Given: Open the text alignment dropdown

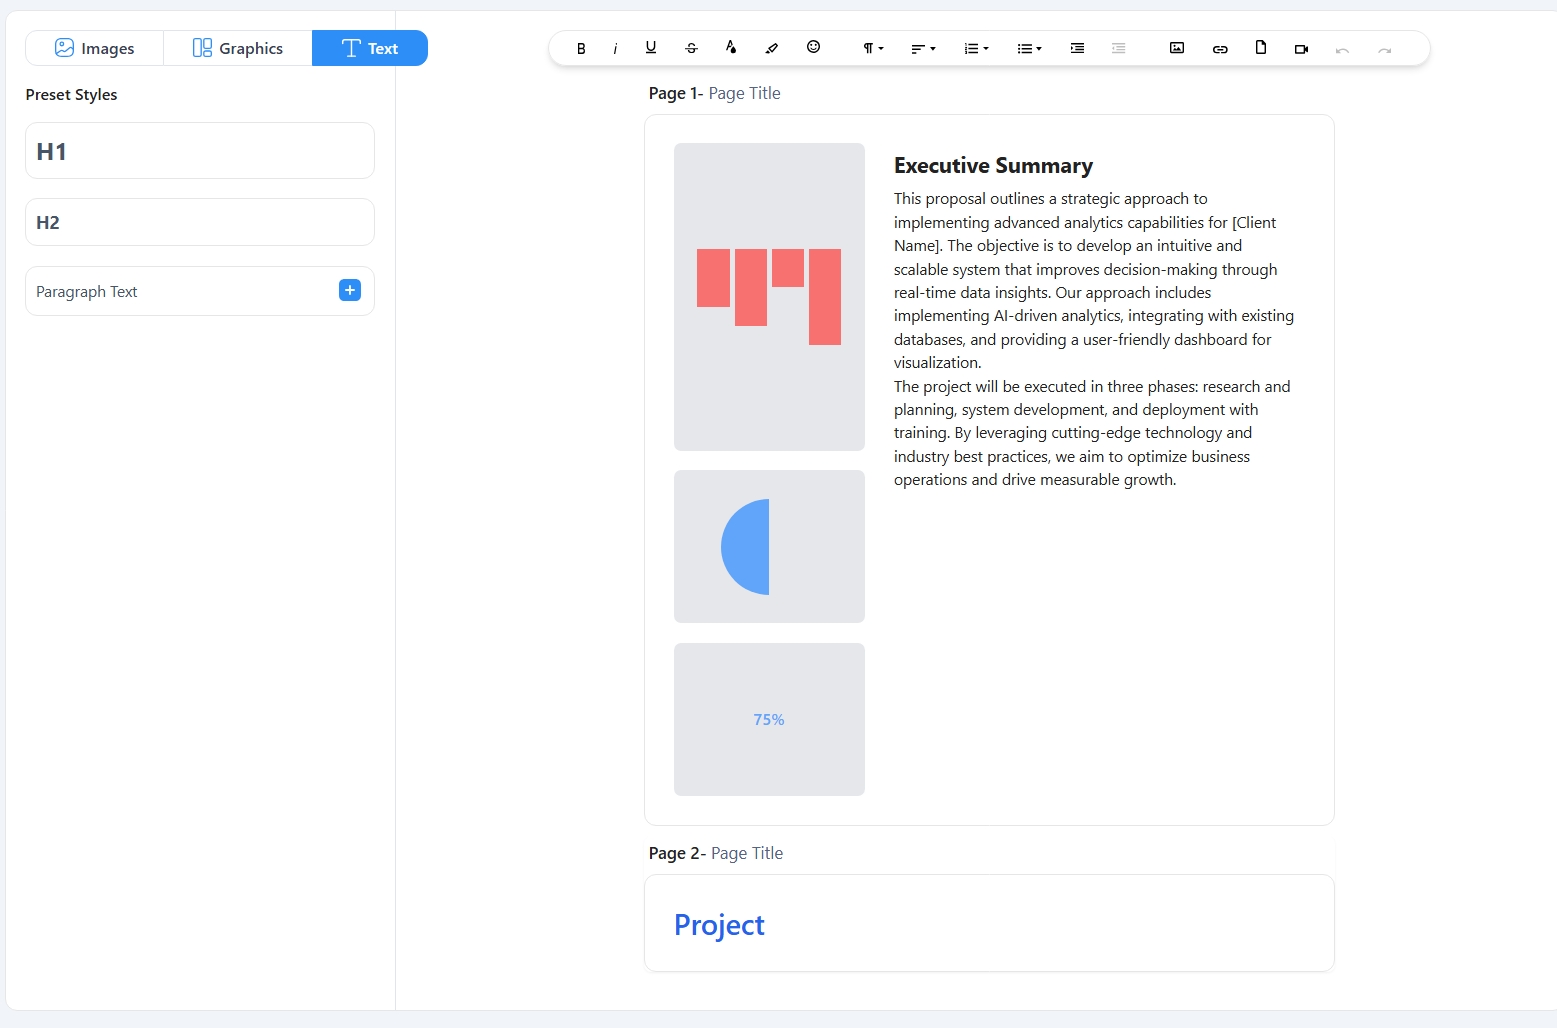Looking at the screenshot, I should (x=922, y=48).
